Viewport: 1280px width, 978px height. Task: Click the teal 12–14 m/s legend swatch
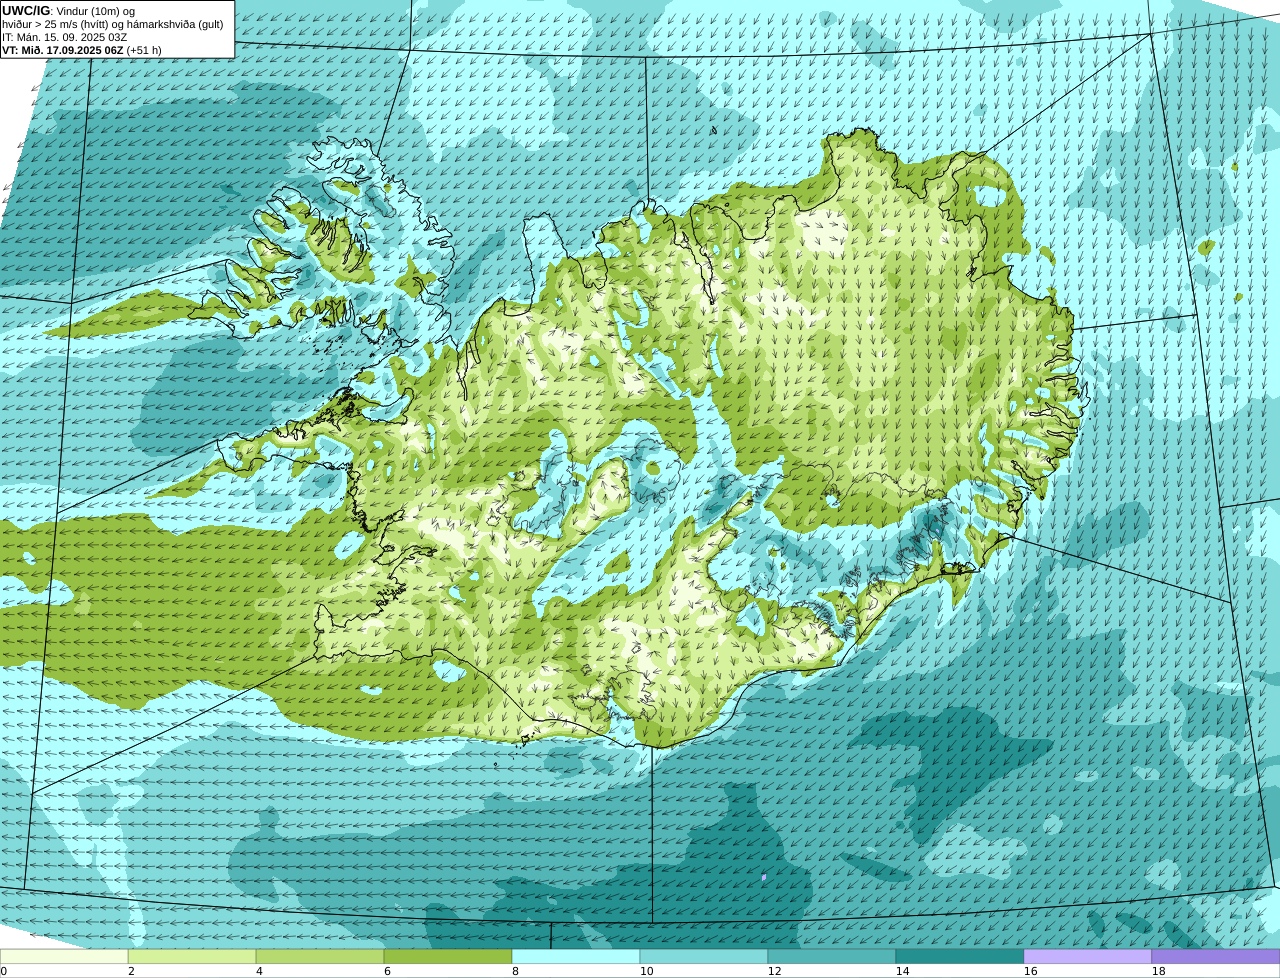coord(832,956)
